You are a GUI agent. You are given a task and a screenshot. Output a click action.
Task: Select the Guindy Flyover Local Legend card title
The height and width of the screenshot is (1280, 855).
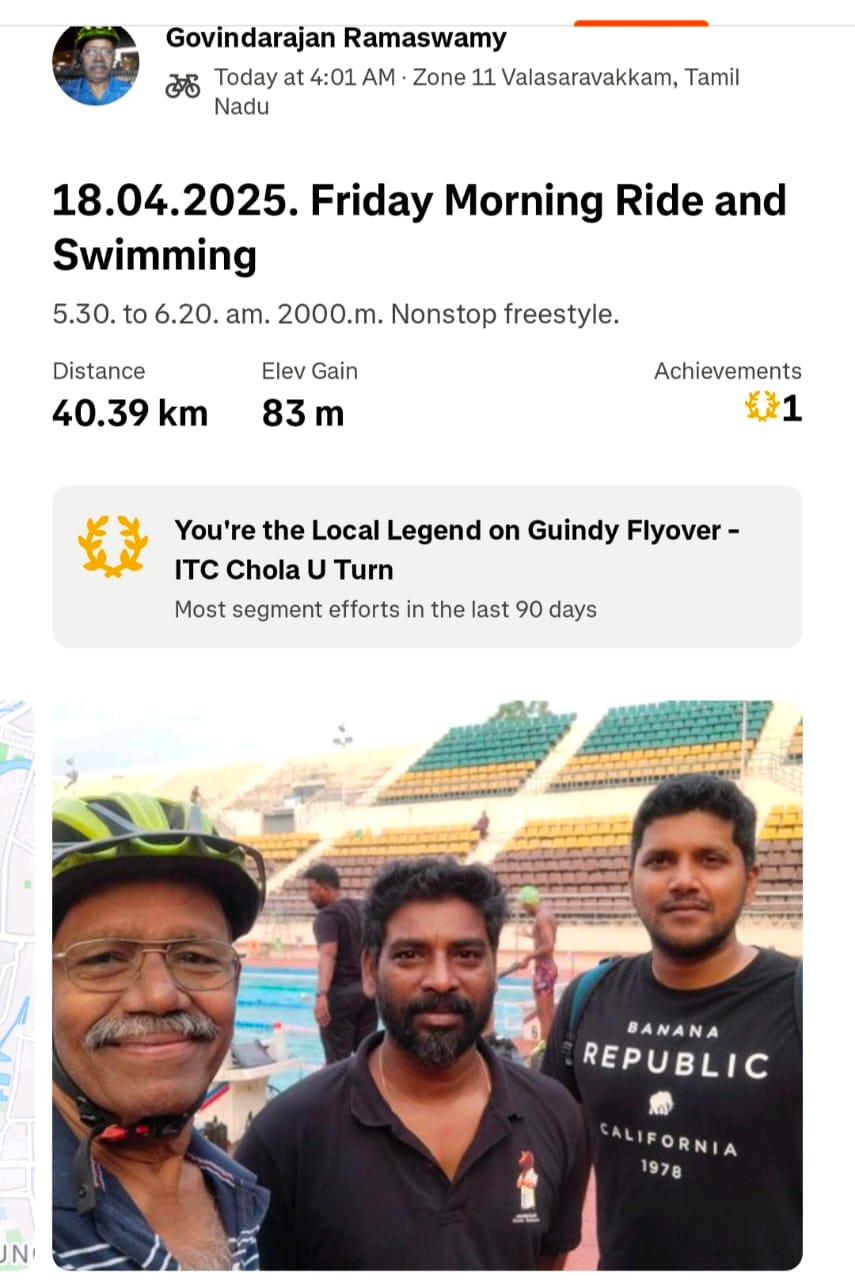point(457,549)
